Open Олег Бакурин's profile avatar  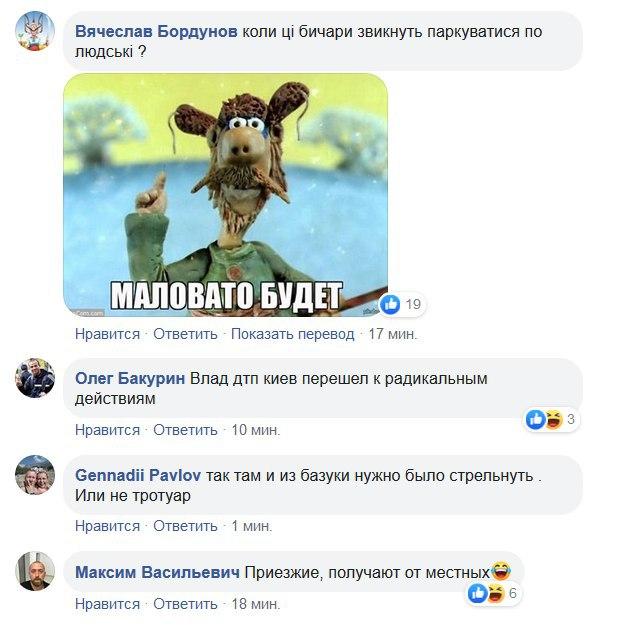35,378
